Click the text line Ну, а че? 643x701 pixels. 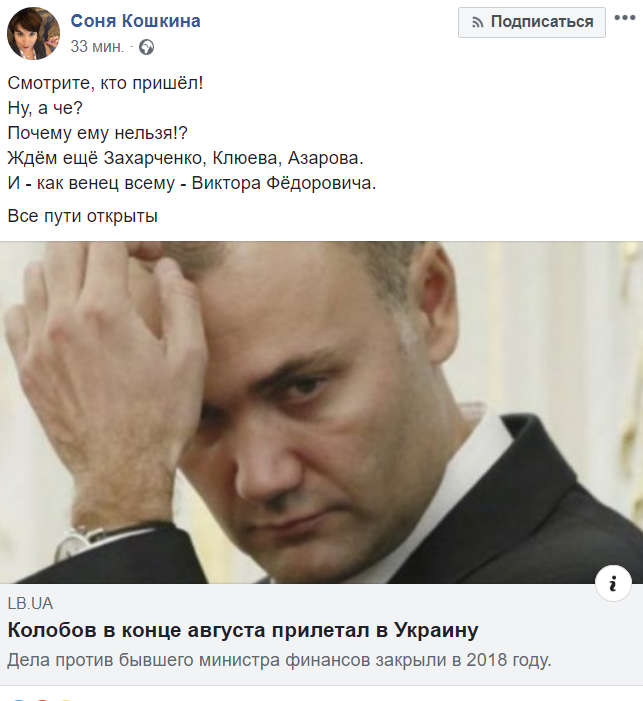[x=45, y=108]
